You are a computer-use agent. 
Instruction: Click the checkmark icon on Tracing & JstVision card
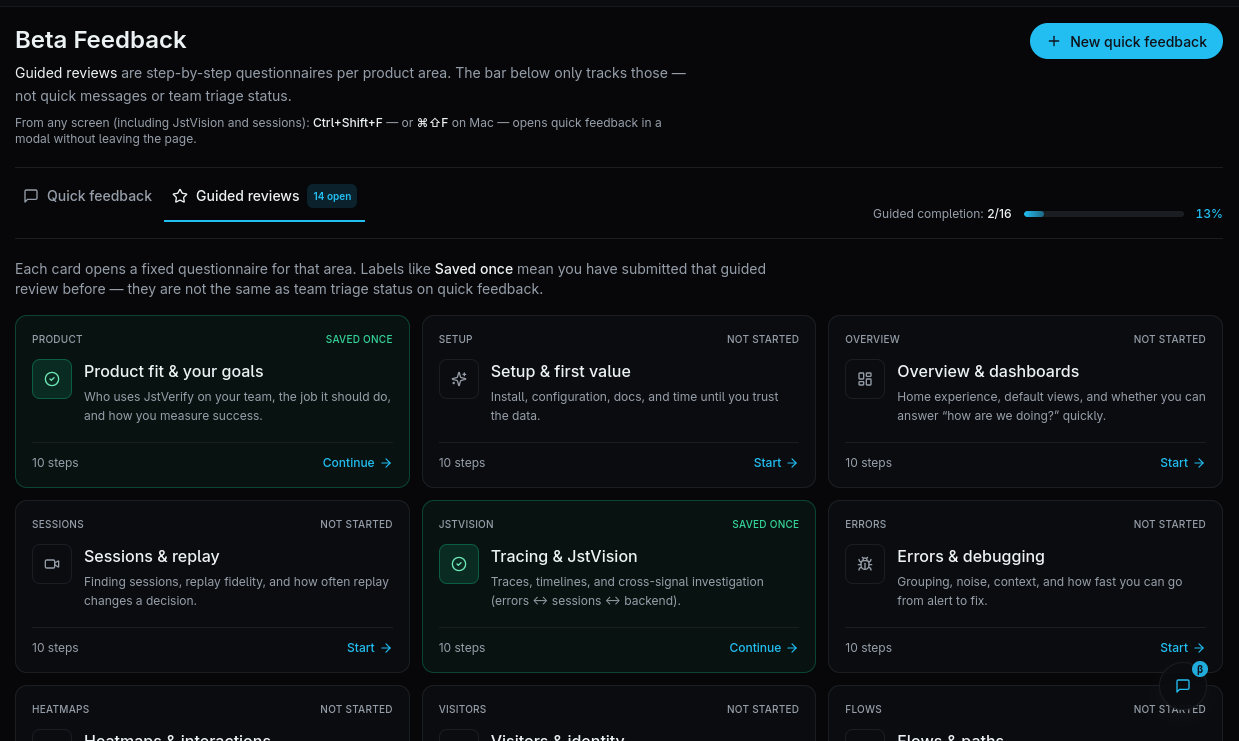click(459, 564)
